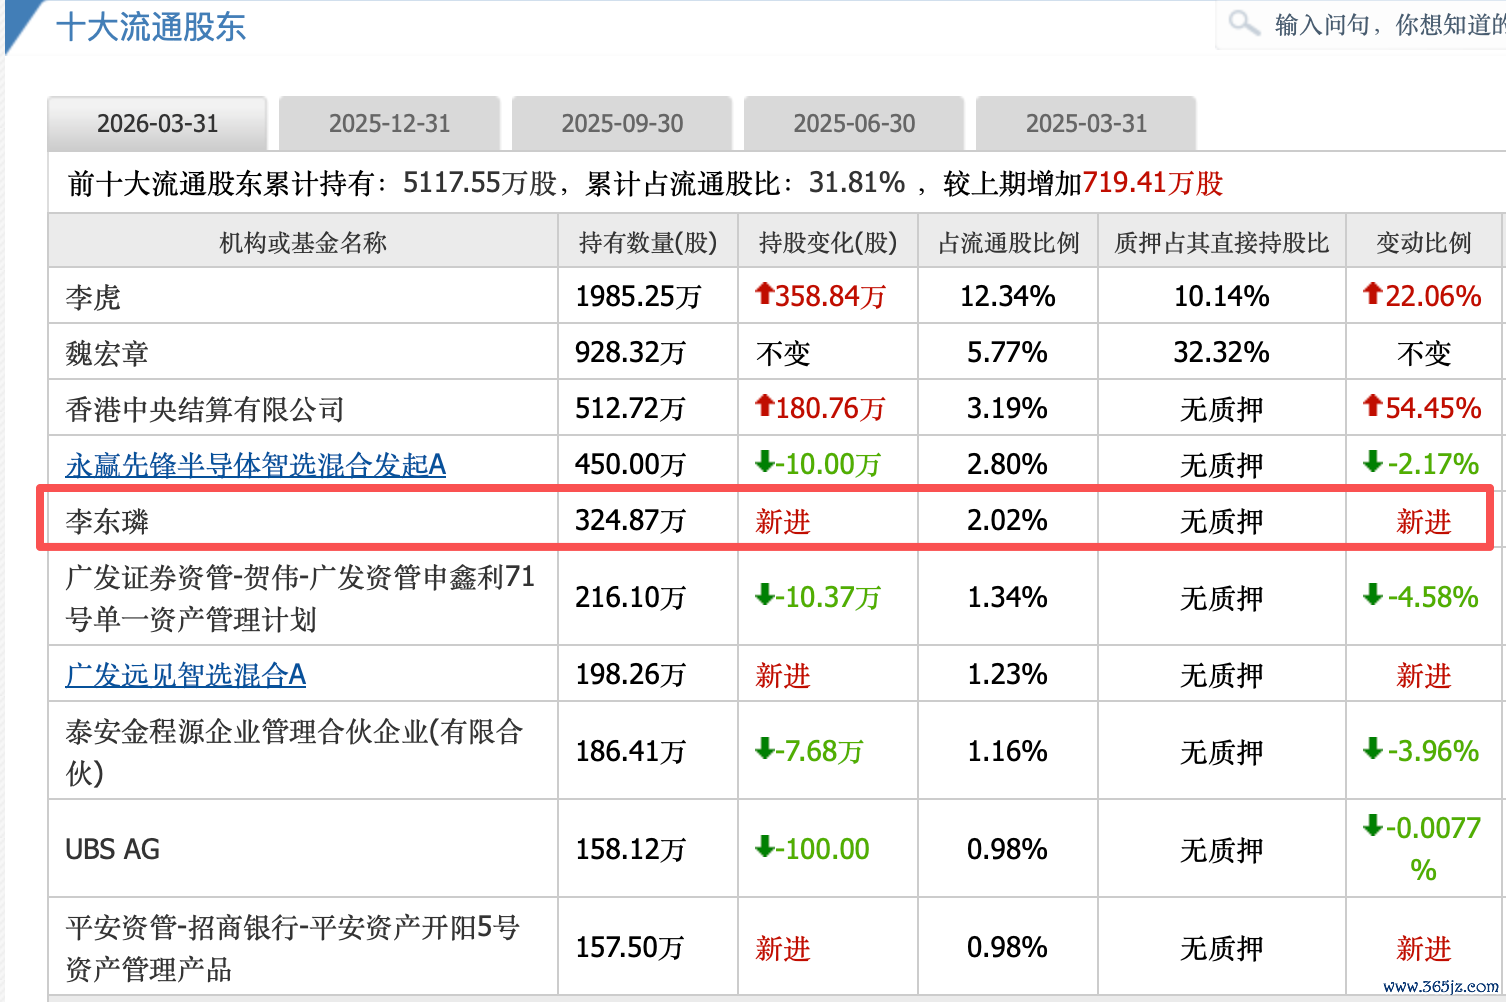Click the search magnifier icon
The image size is (1506, 1002).
pyautogui.click(x=1243, y=22)
